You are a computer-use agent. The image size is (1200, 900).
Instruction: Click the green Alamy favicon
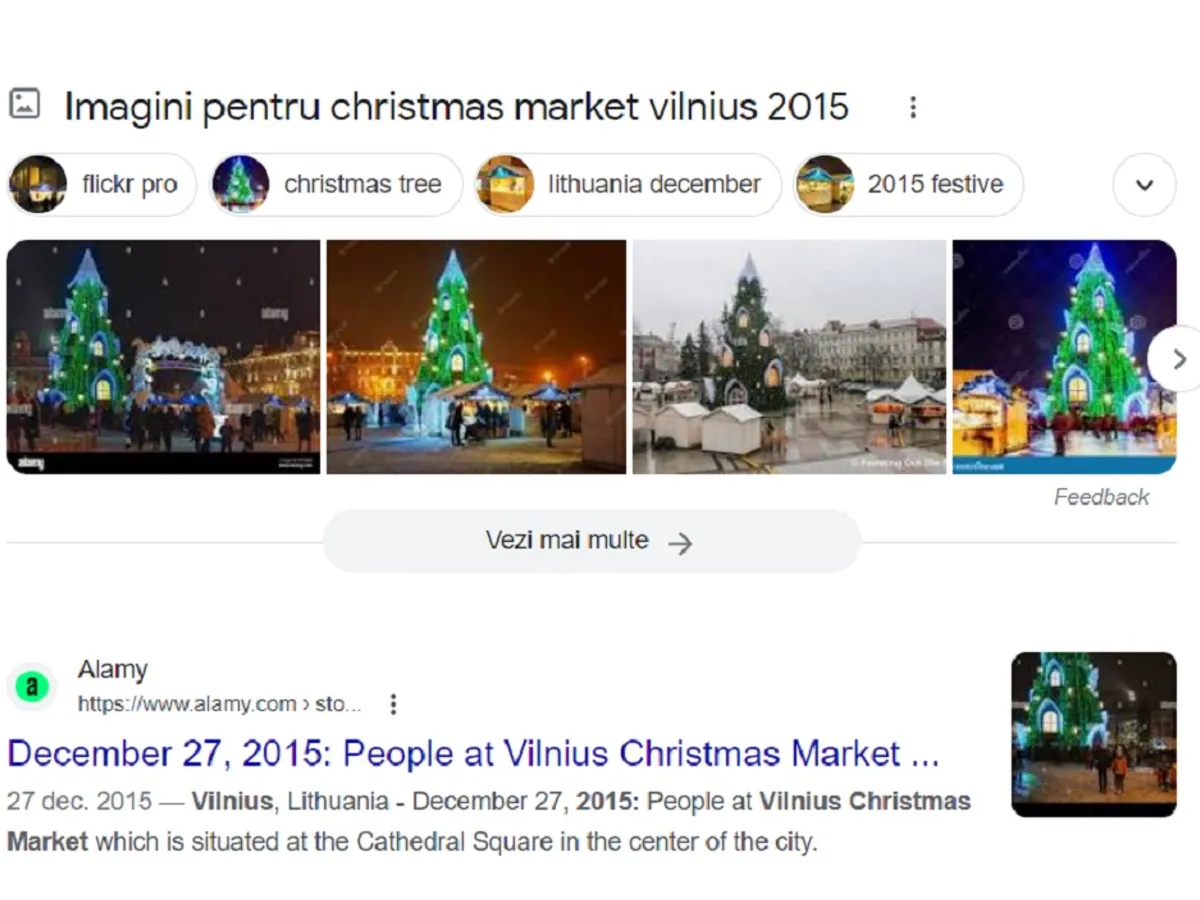(x=31, y=687)
